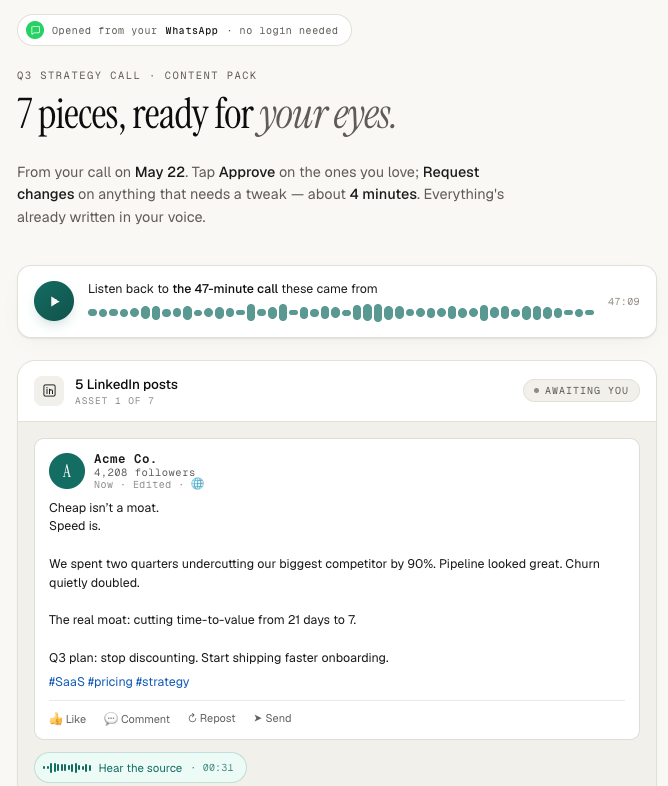The image size is (668, 786).
Task: Open the #pricing hashtag
Action: (110, 682)
